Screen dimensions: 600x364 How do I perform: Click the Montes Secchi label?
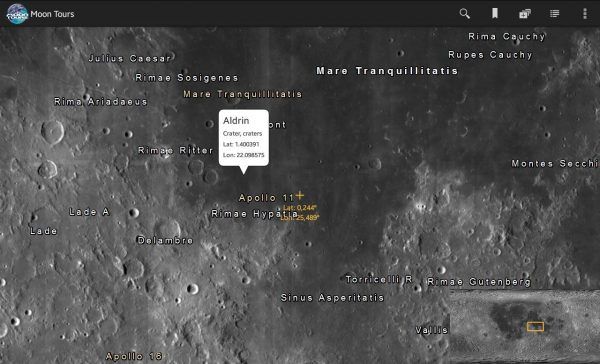(554, 164)
